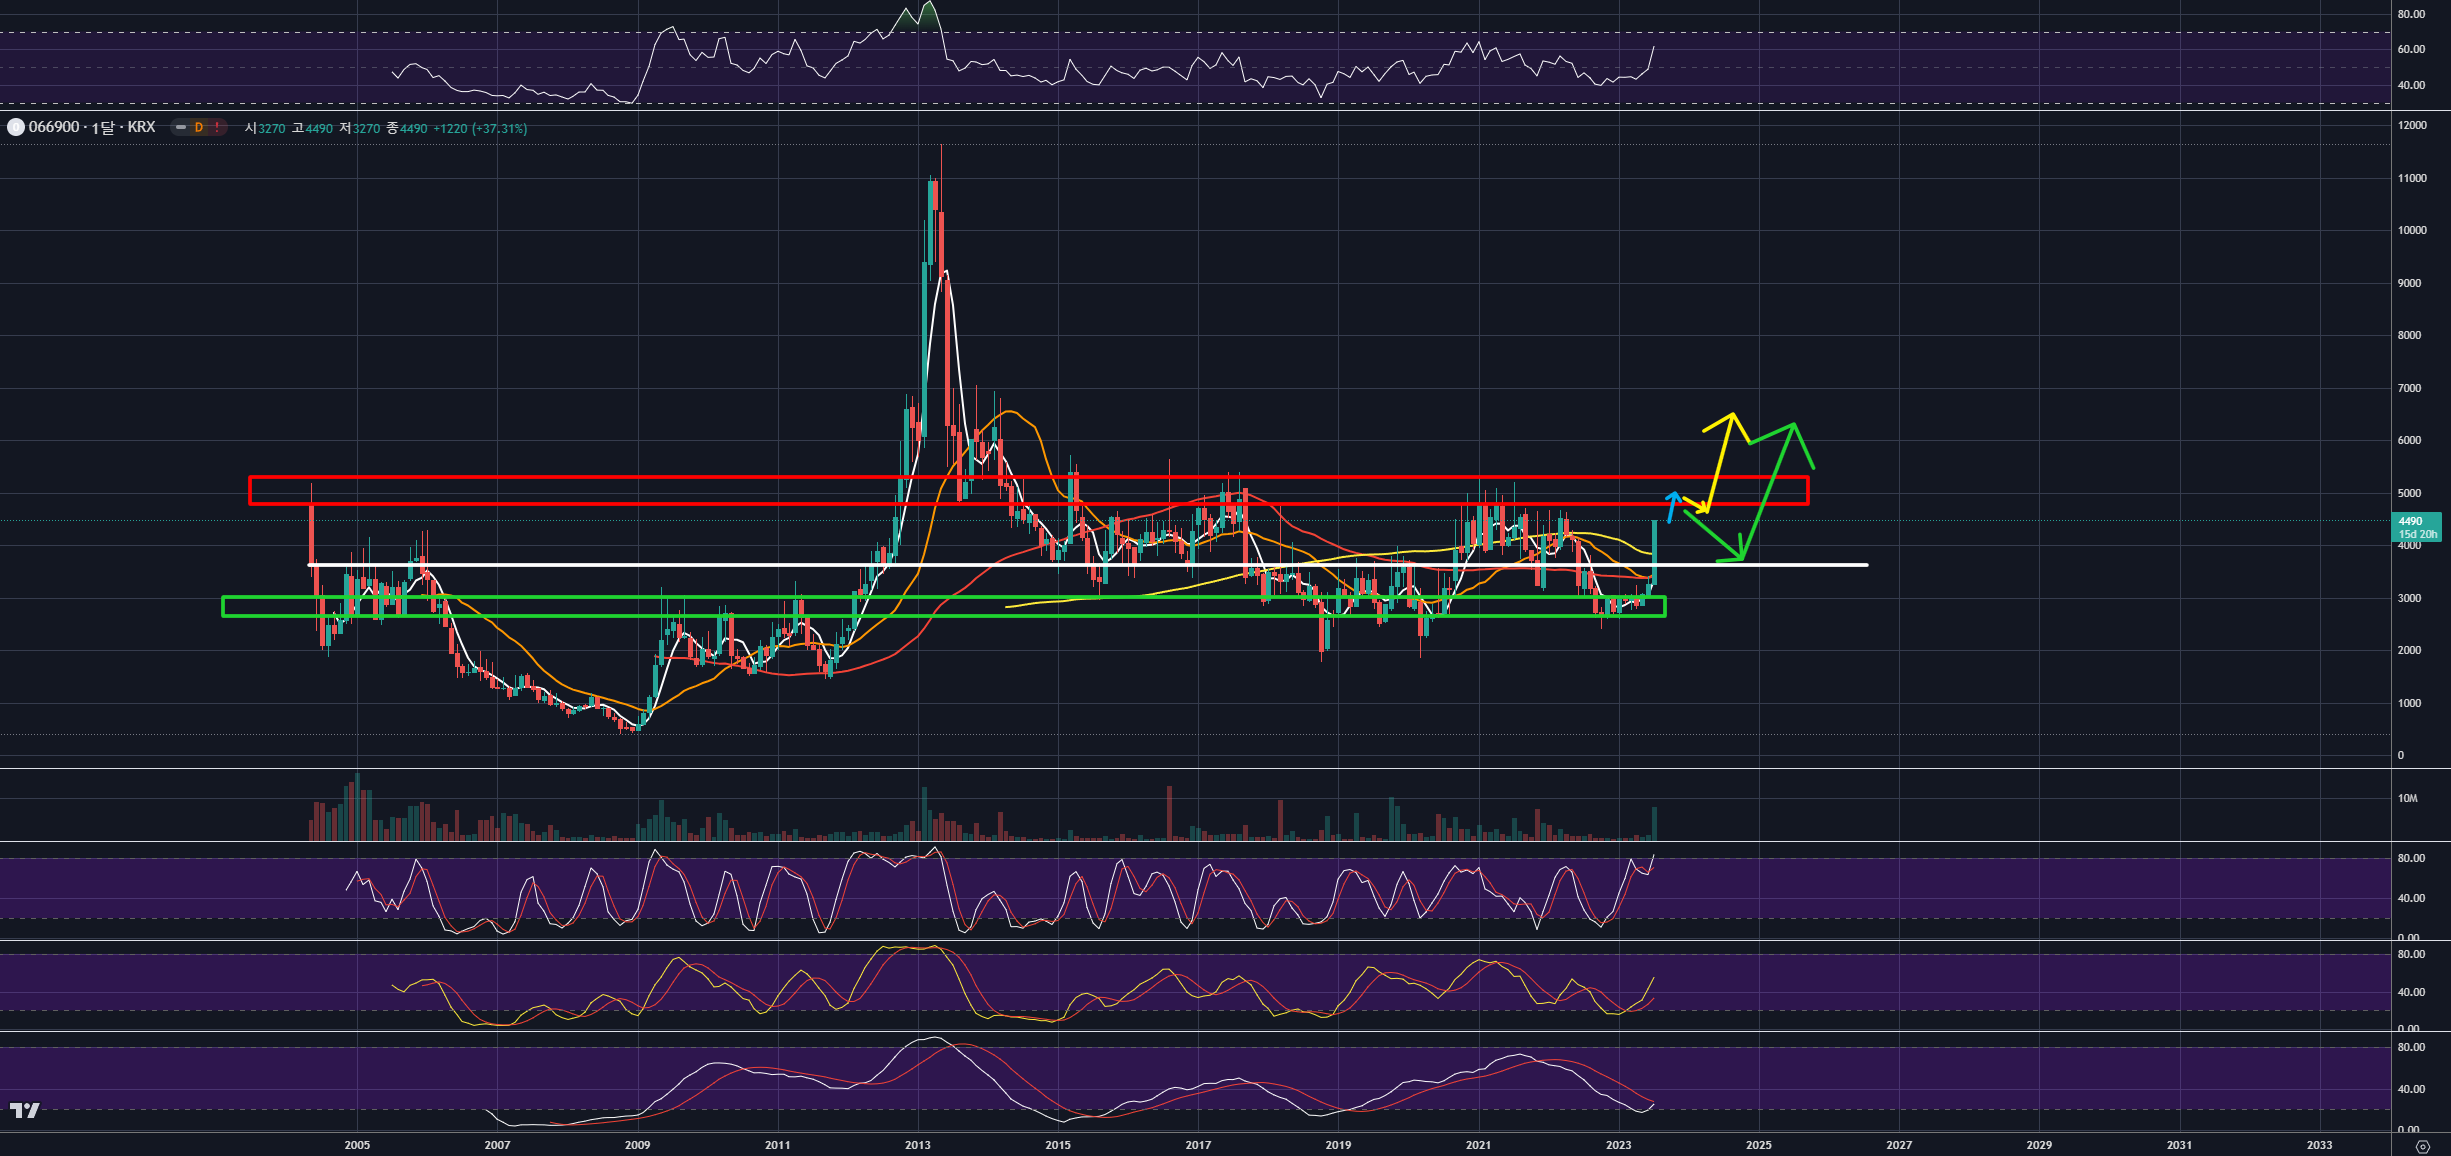This screenshot has height=1156, width=2451.
Task: Click the gray dash market status badge
Action: (x=181, y=127)
